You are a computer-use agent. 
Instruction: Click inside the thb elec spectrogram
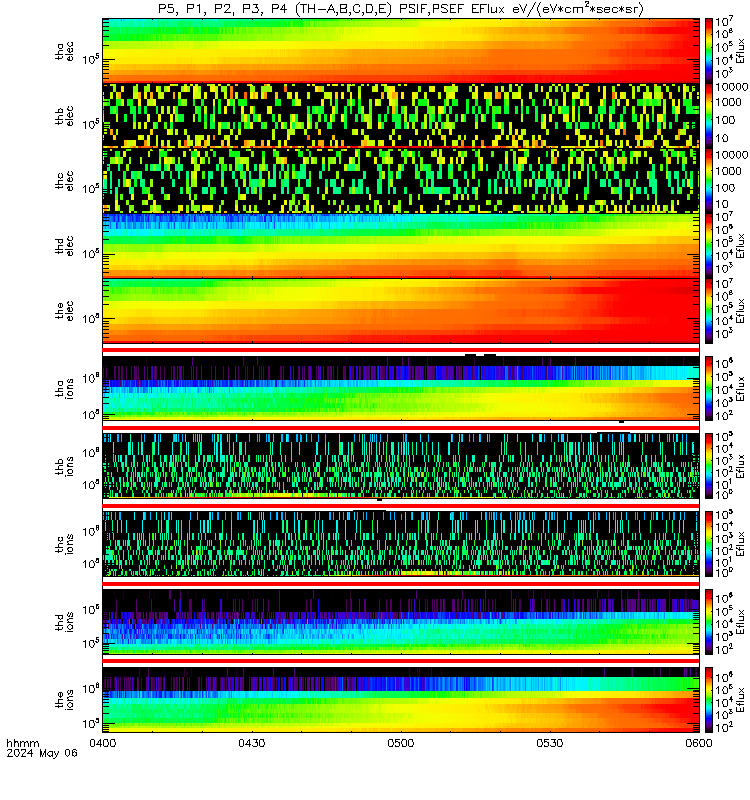point(401,115)
